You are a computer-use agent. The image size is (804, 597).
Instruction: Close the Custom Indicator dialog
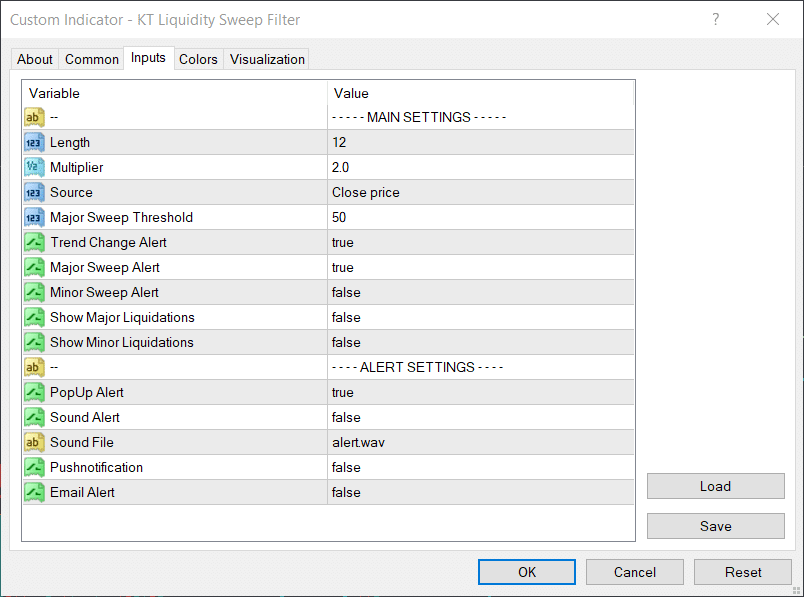[773, 19]
